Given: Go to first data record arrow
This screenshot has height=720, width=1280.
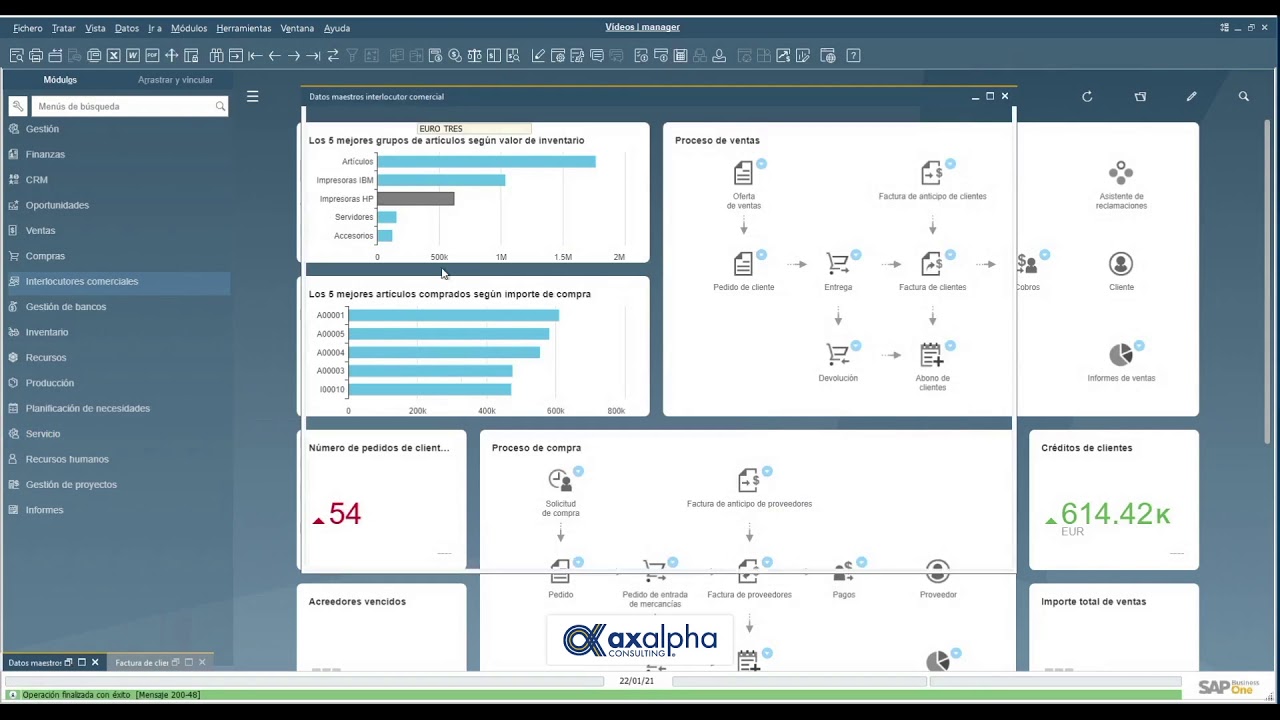Looking at the screenshot, I should [x=255, y=56].
